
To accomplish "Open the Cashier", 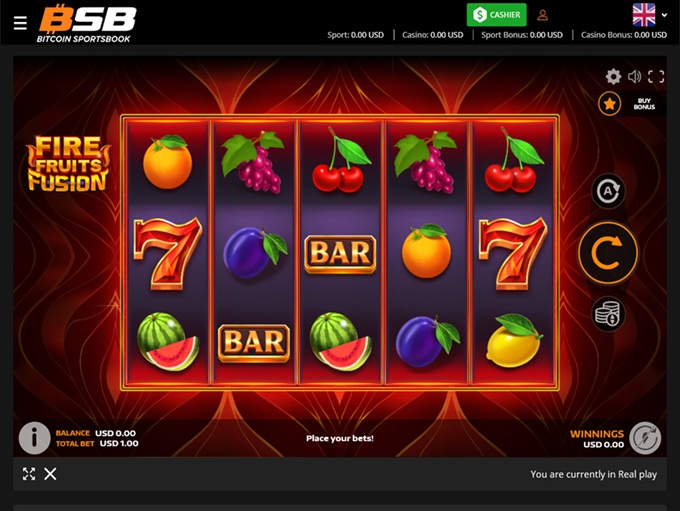I will click(497, 15).
